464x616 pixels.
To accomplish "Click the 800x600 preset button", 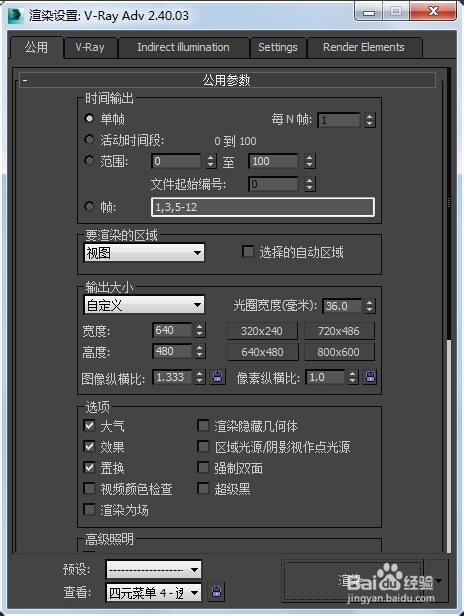I will (339, 352).
